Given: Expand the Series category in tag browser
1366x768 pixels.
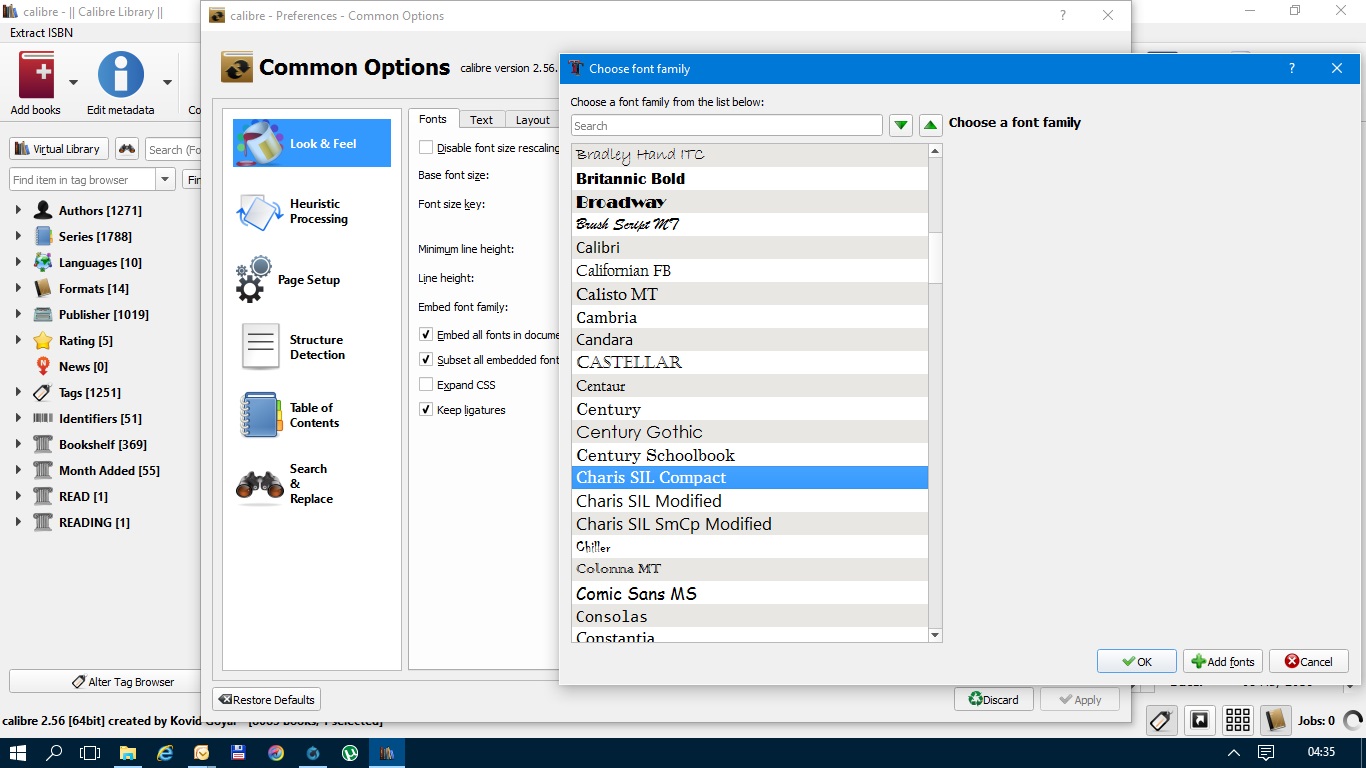Looking at the screenshot, I should click(17, 237).
